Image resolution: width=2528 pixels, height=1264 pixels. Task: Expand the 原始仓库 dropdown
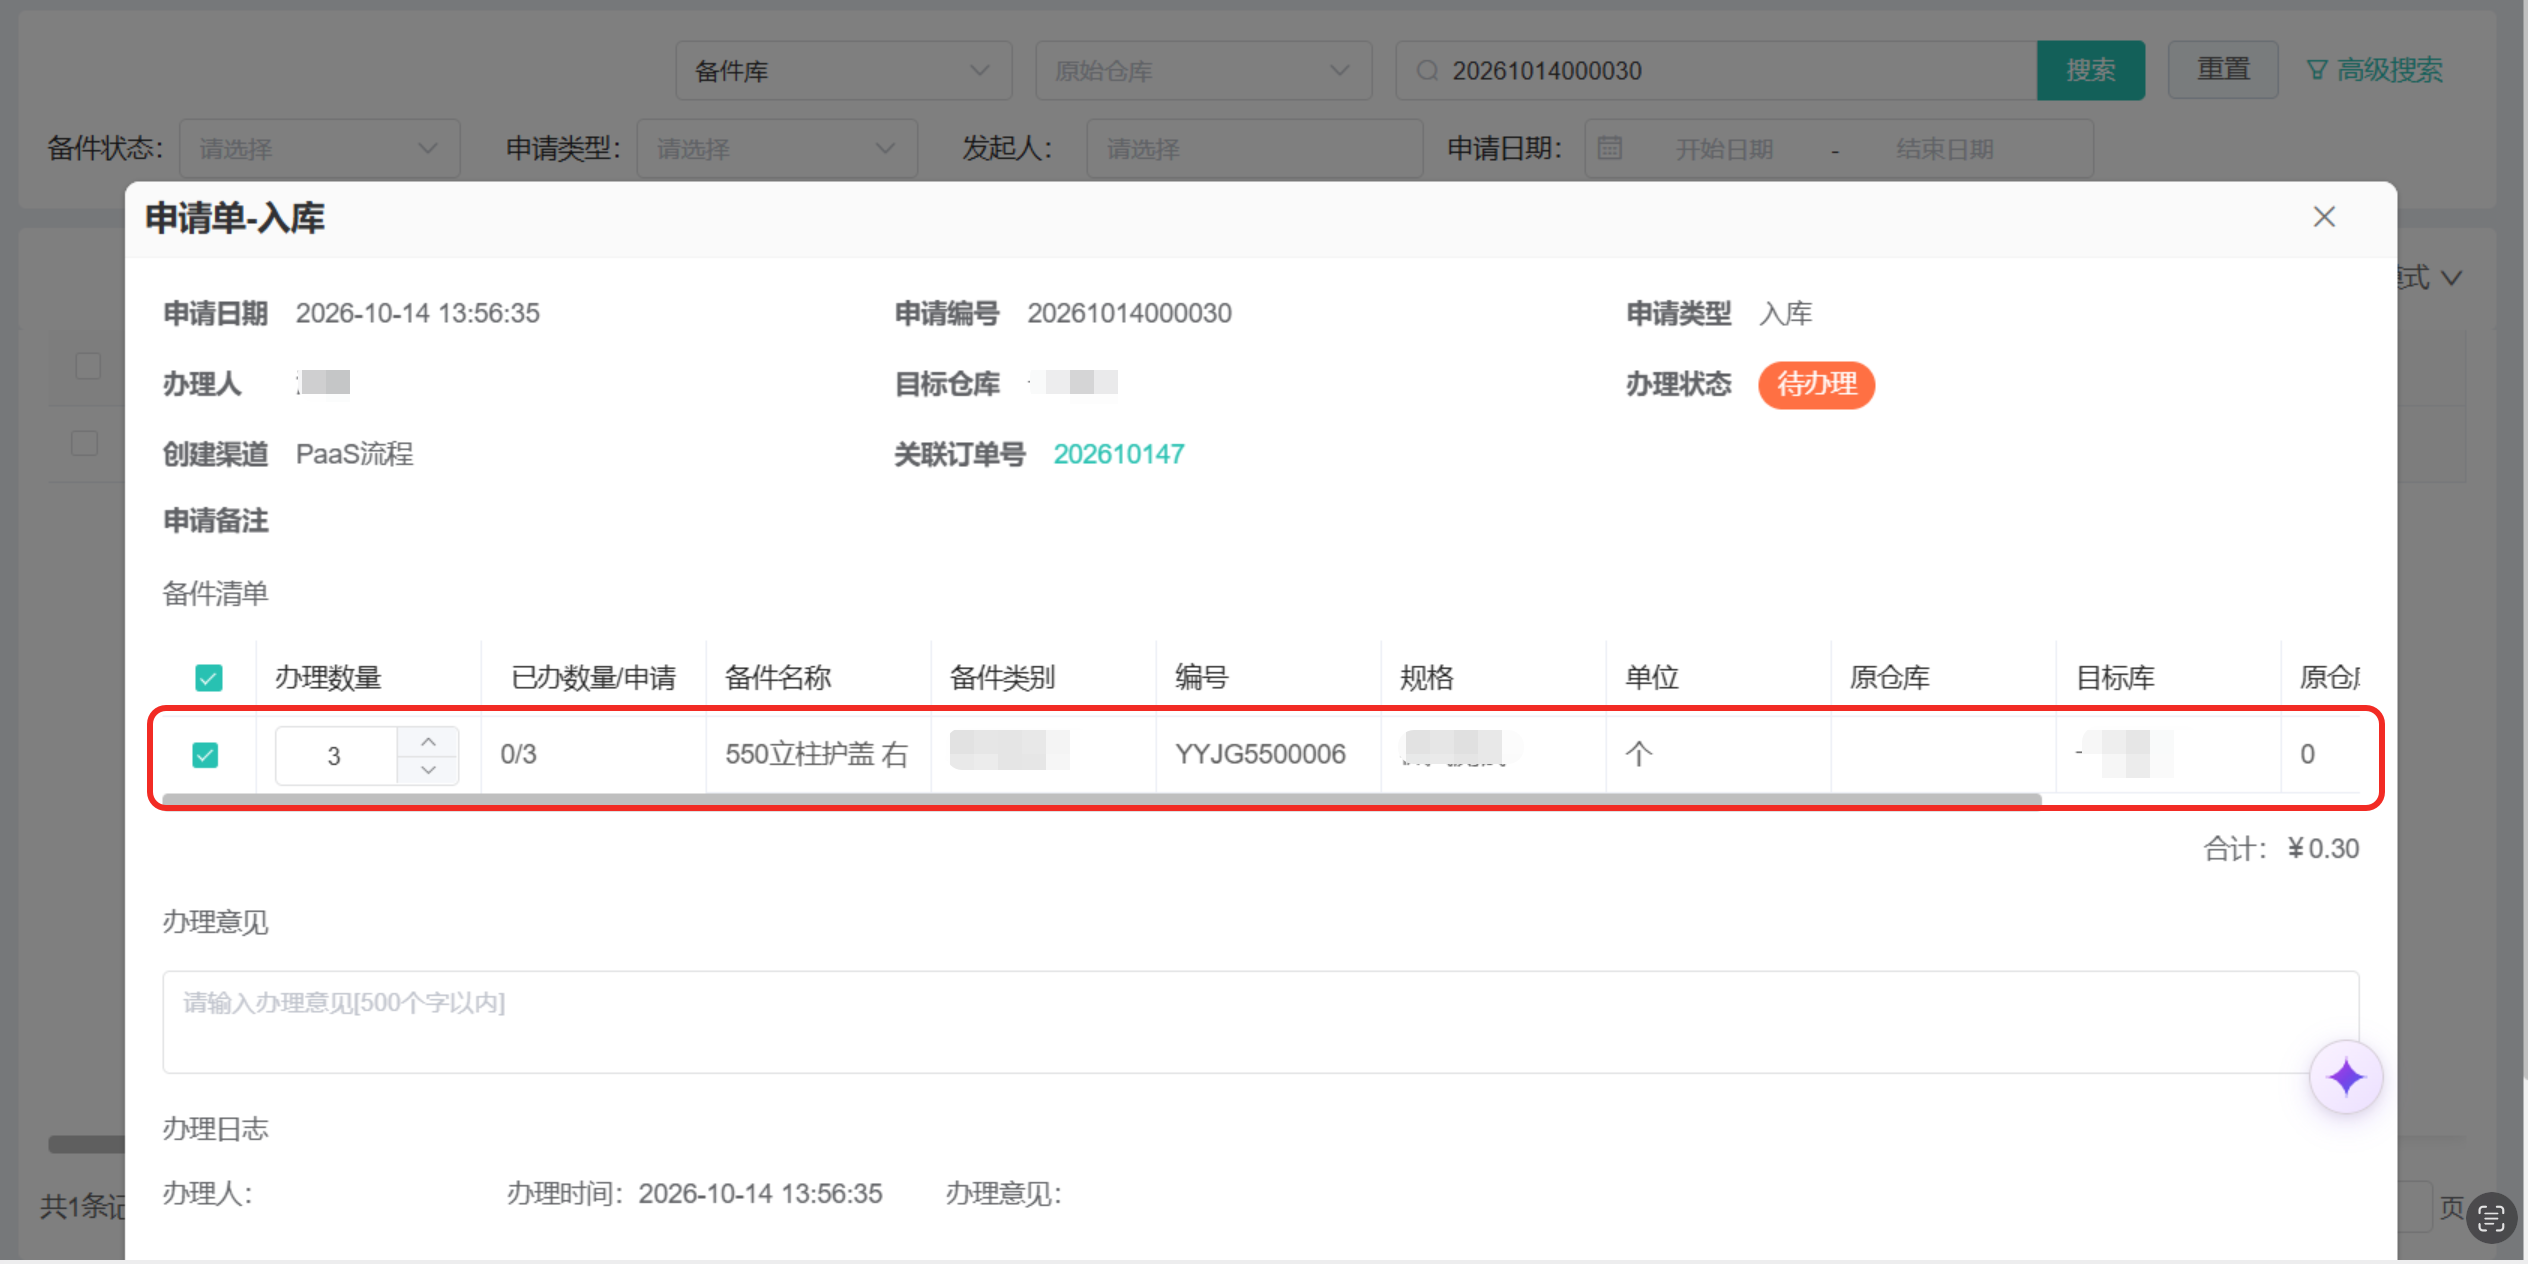(x=1203, y=71)
